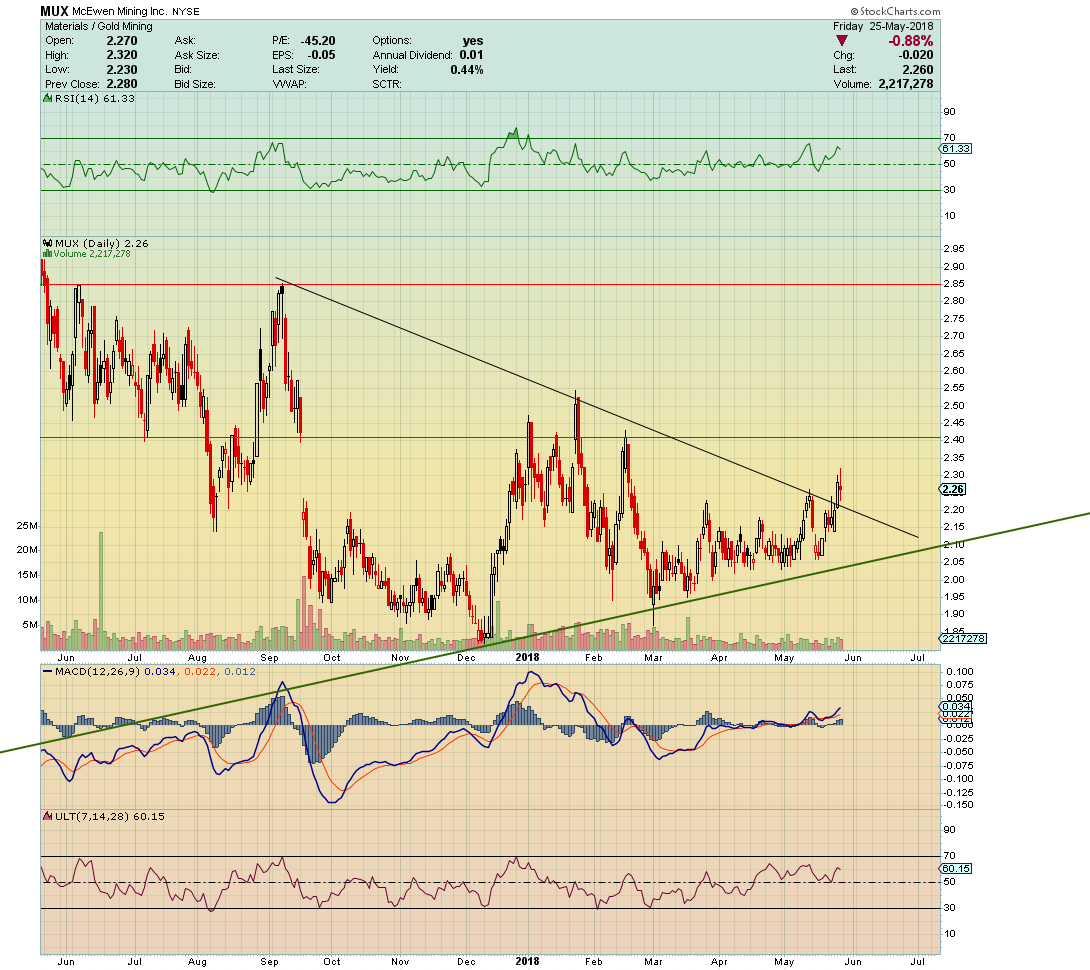Click the Materials / Gold Mining sector label

(99, 26)
